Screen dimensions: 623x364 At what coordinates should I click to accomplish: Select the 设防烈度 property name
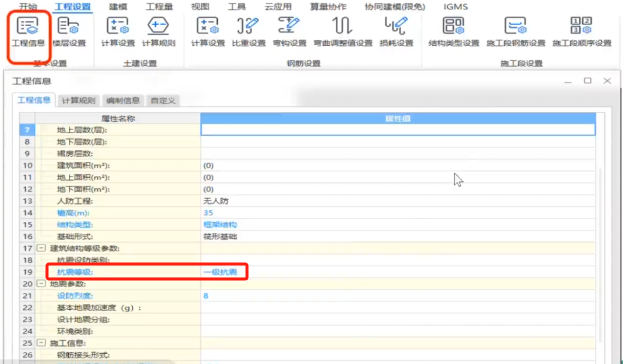(x=75, y=296)
